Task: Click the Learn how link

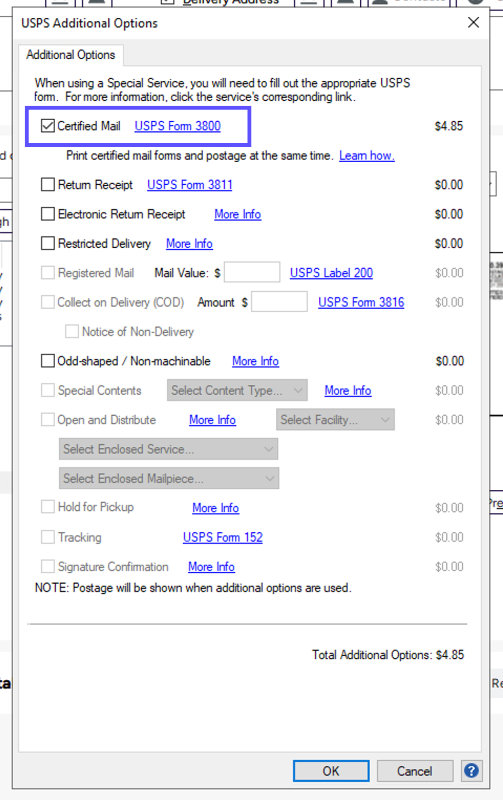Action: (x=367, y=156)
